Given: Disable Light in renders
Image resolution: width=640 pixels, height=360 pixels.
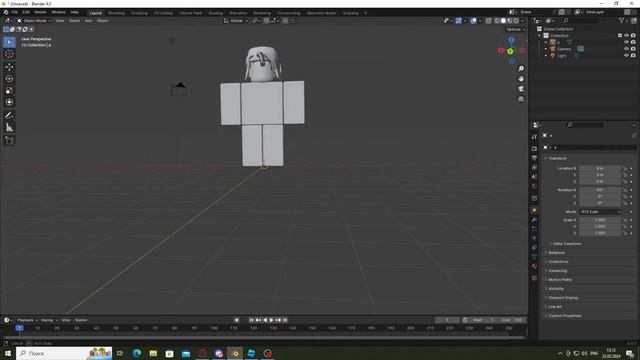Looking at the screenshot, I should [633, 56].
